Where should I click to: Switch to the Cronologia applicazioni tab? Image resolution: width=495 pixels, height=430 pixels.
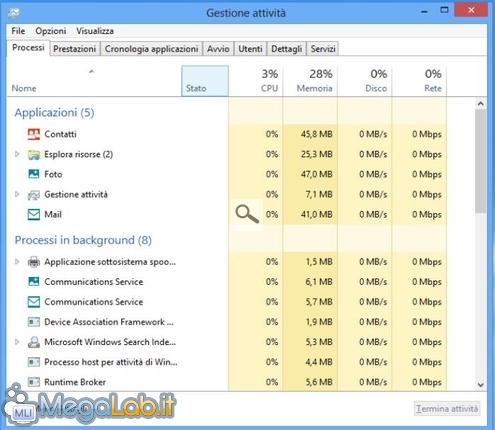152,49
